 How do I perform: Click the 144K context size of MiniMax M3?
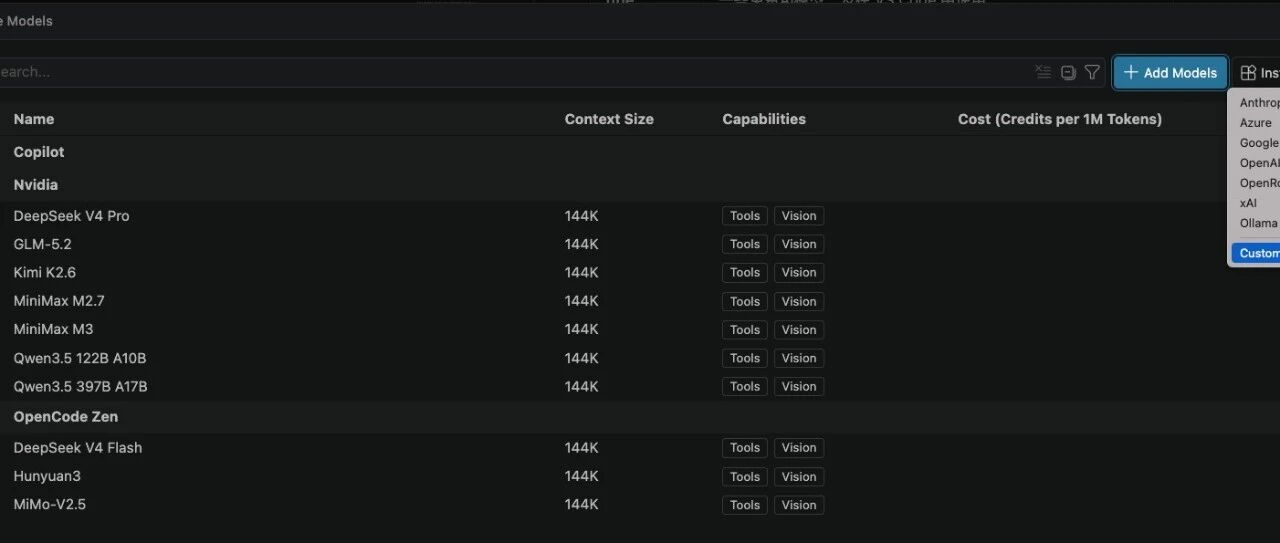(582, 329)
